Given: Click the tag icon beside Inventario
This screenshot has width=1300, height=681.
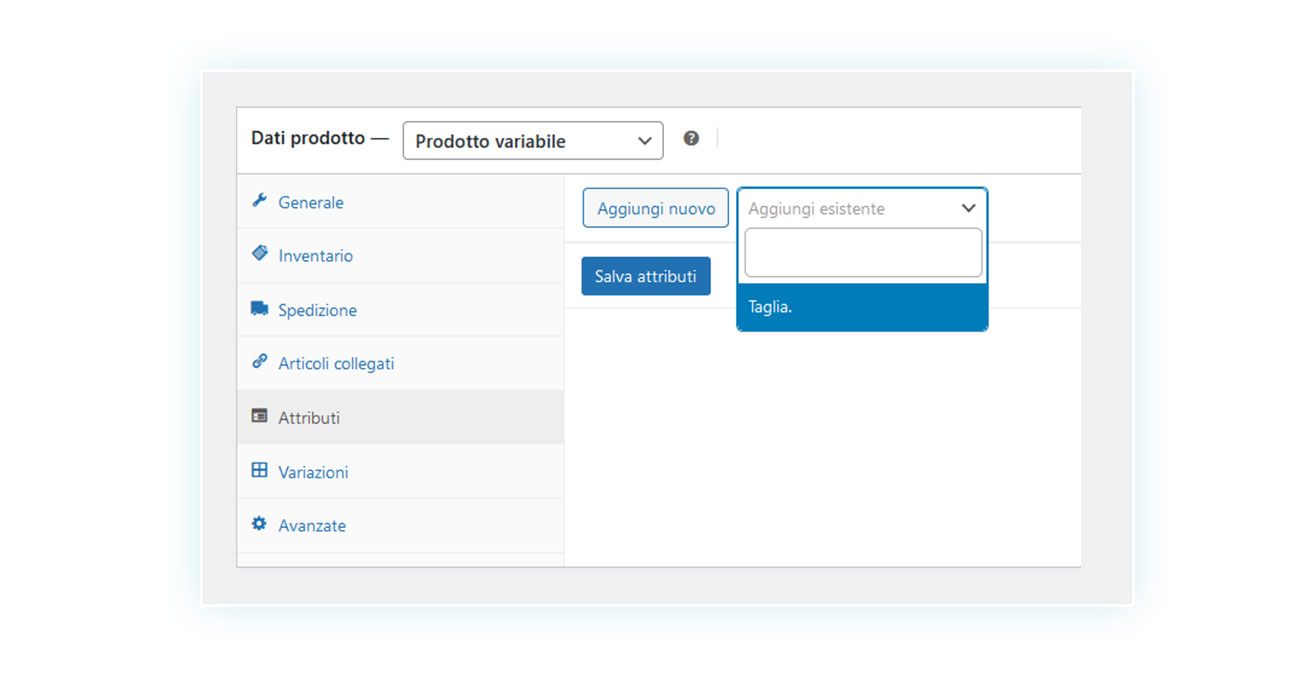Looking at the screenshot, I should [259, 254].
